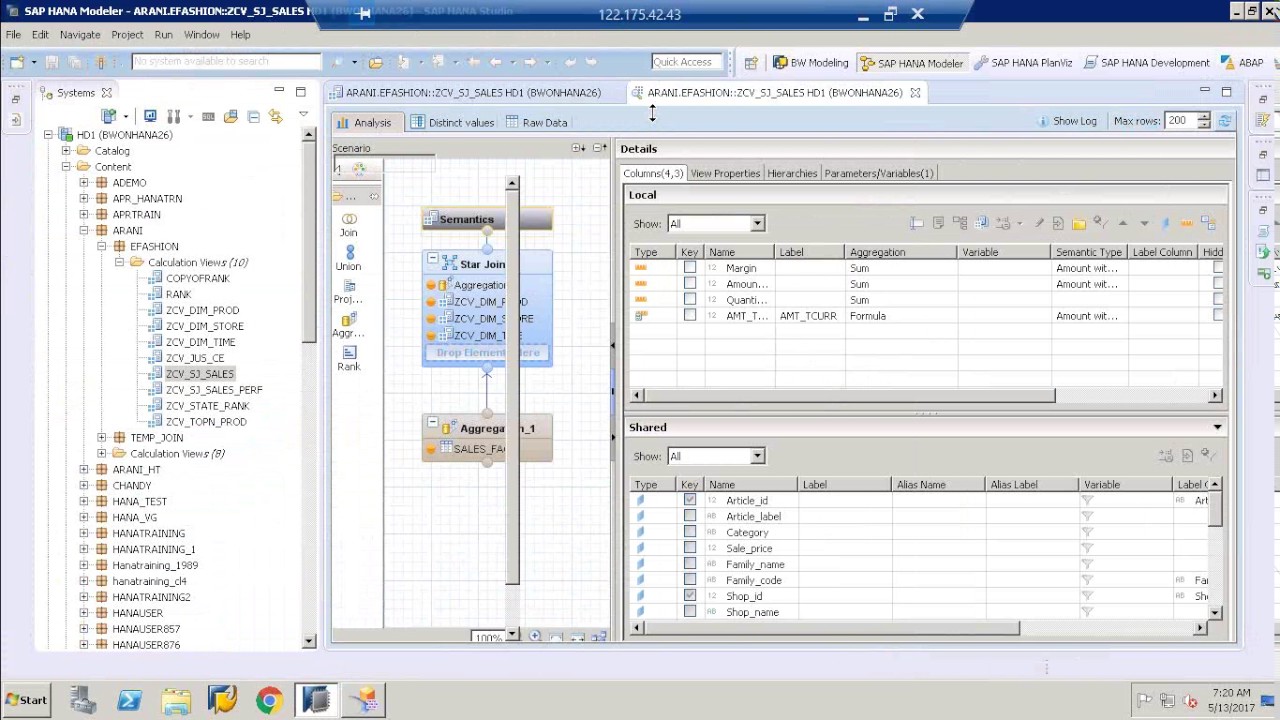This screenshot has height=720, width=1280.
Task: Open the Project menu
Action: (x=127, y=34)
